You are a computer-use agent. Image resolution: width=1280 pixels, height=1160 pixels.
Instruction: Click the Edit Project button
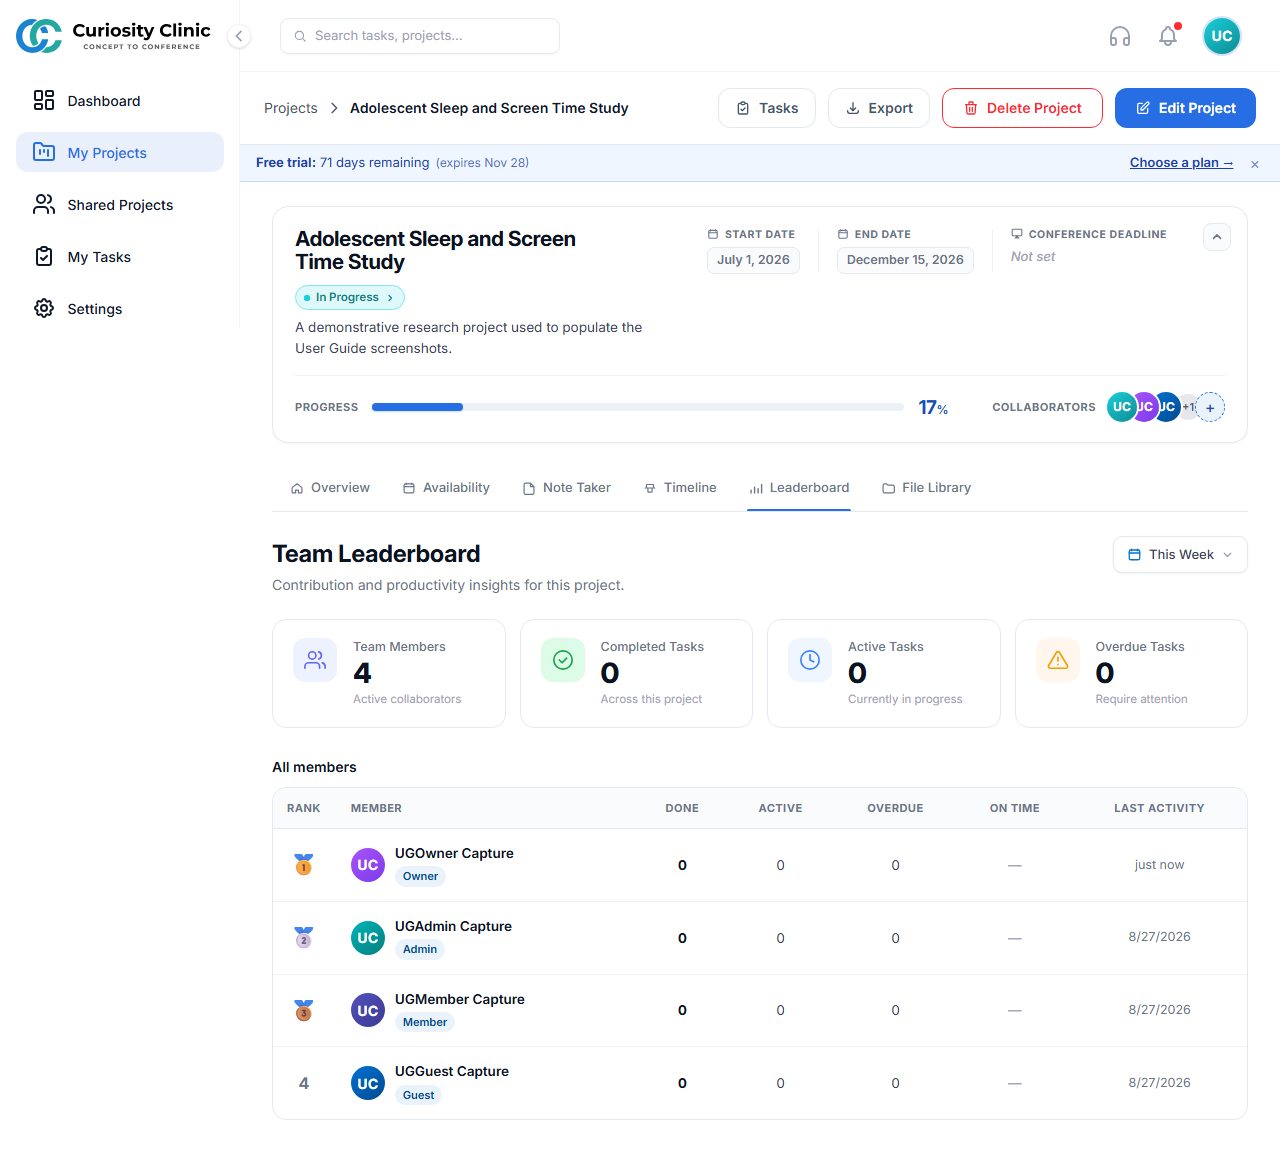coord(1185,108)
